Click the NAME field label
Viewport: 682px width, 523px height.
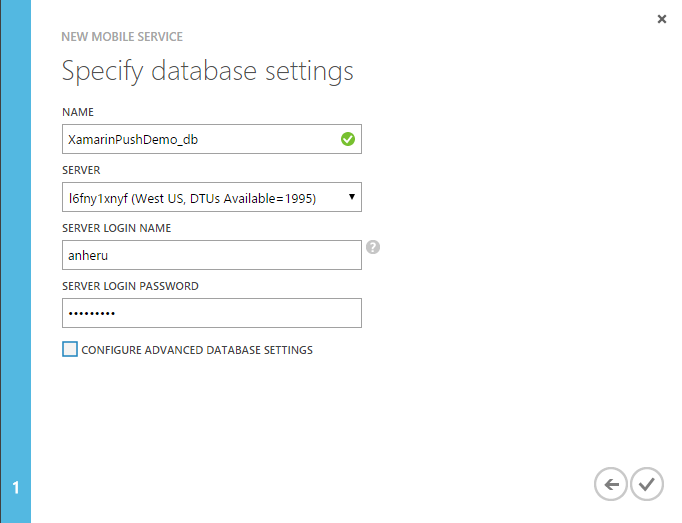coord(78,112)
